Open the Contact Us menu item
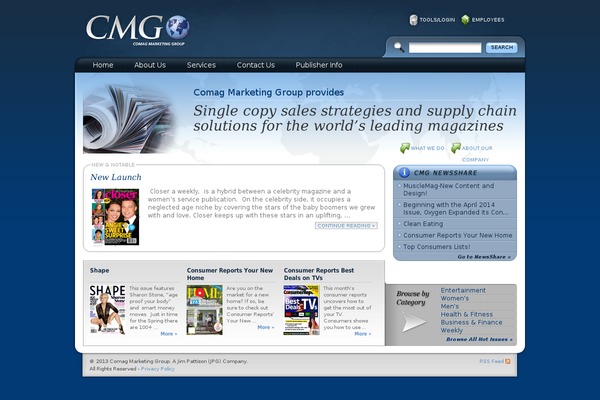This screenshot has height=400, width=600. (x=256, y=65)
